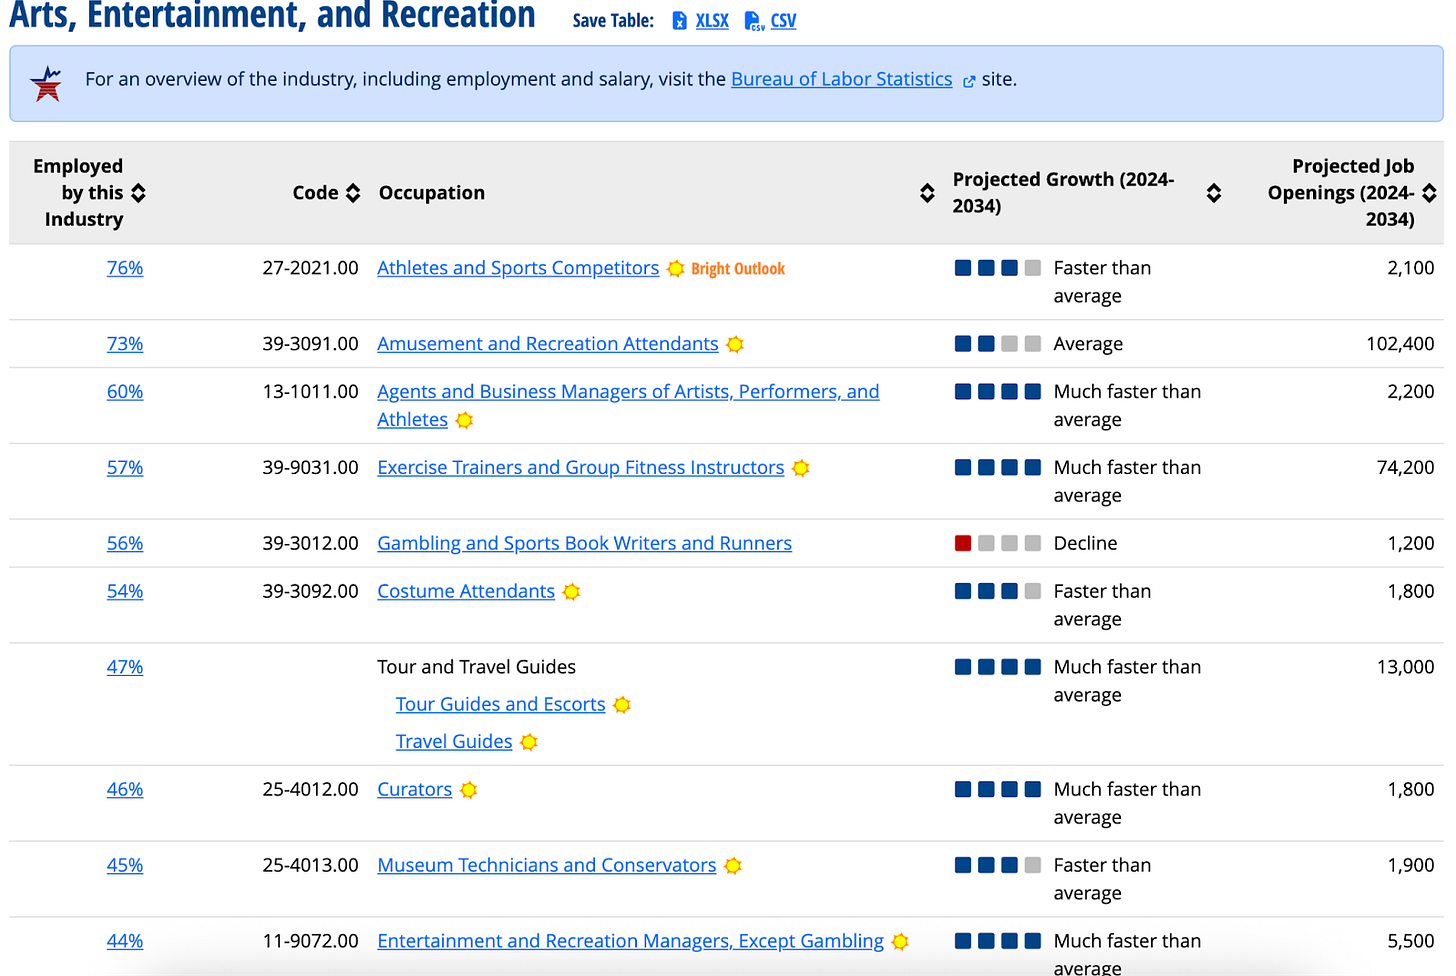Click external link icon after Bureau of Labor Statistics
Image resolution: width=1456 pixels, height=976 pixels.
pos(969,81)
